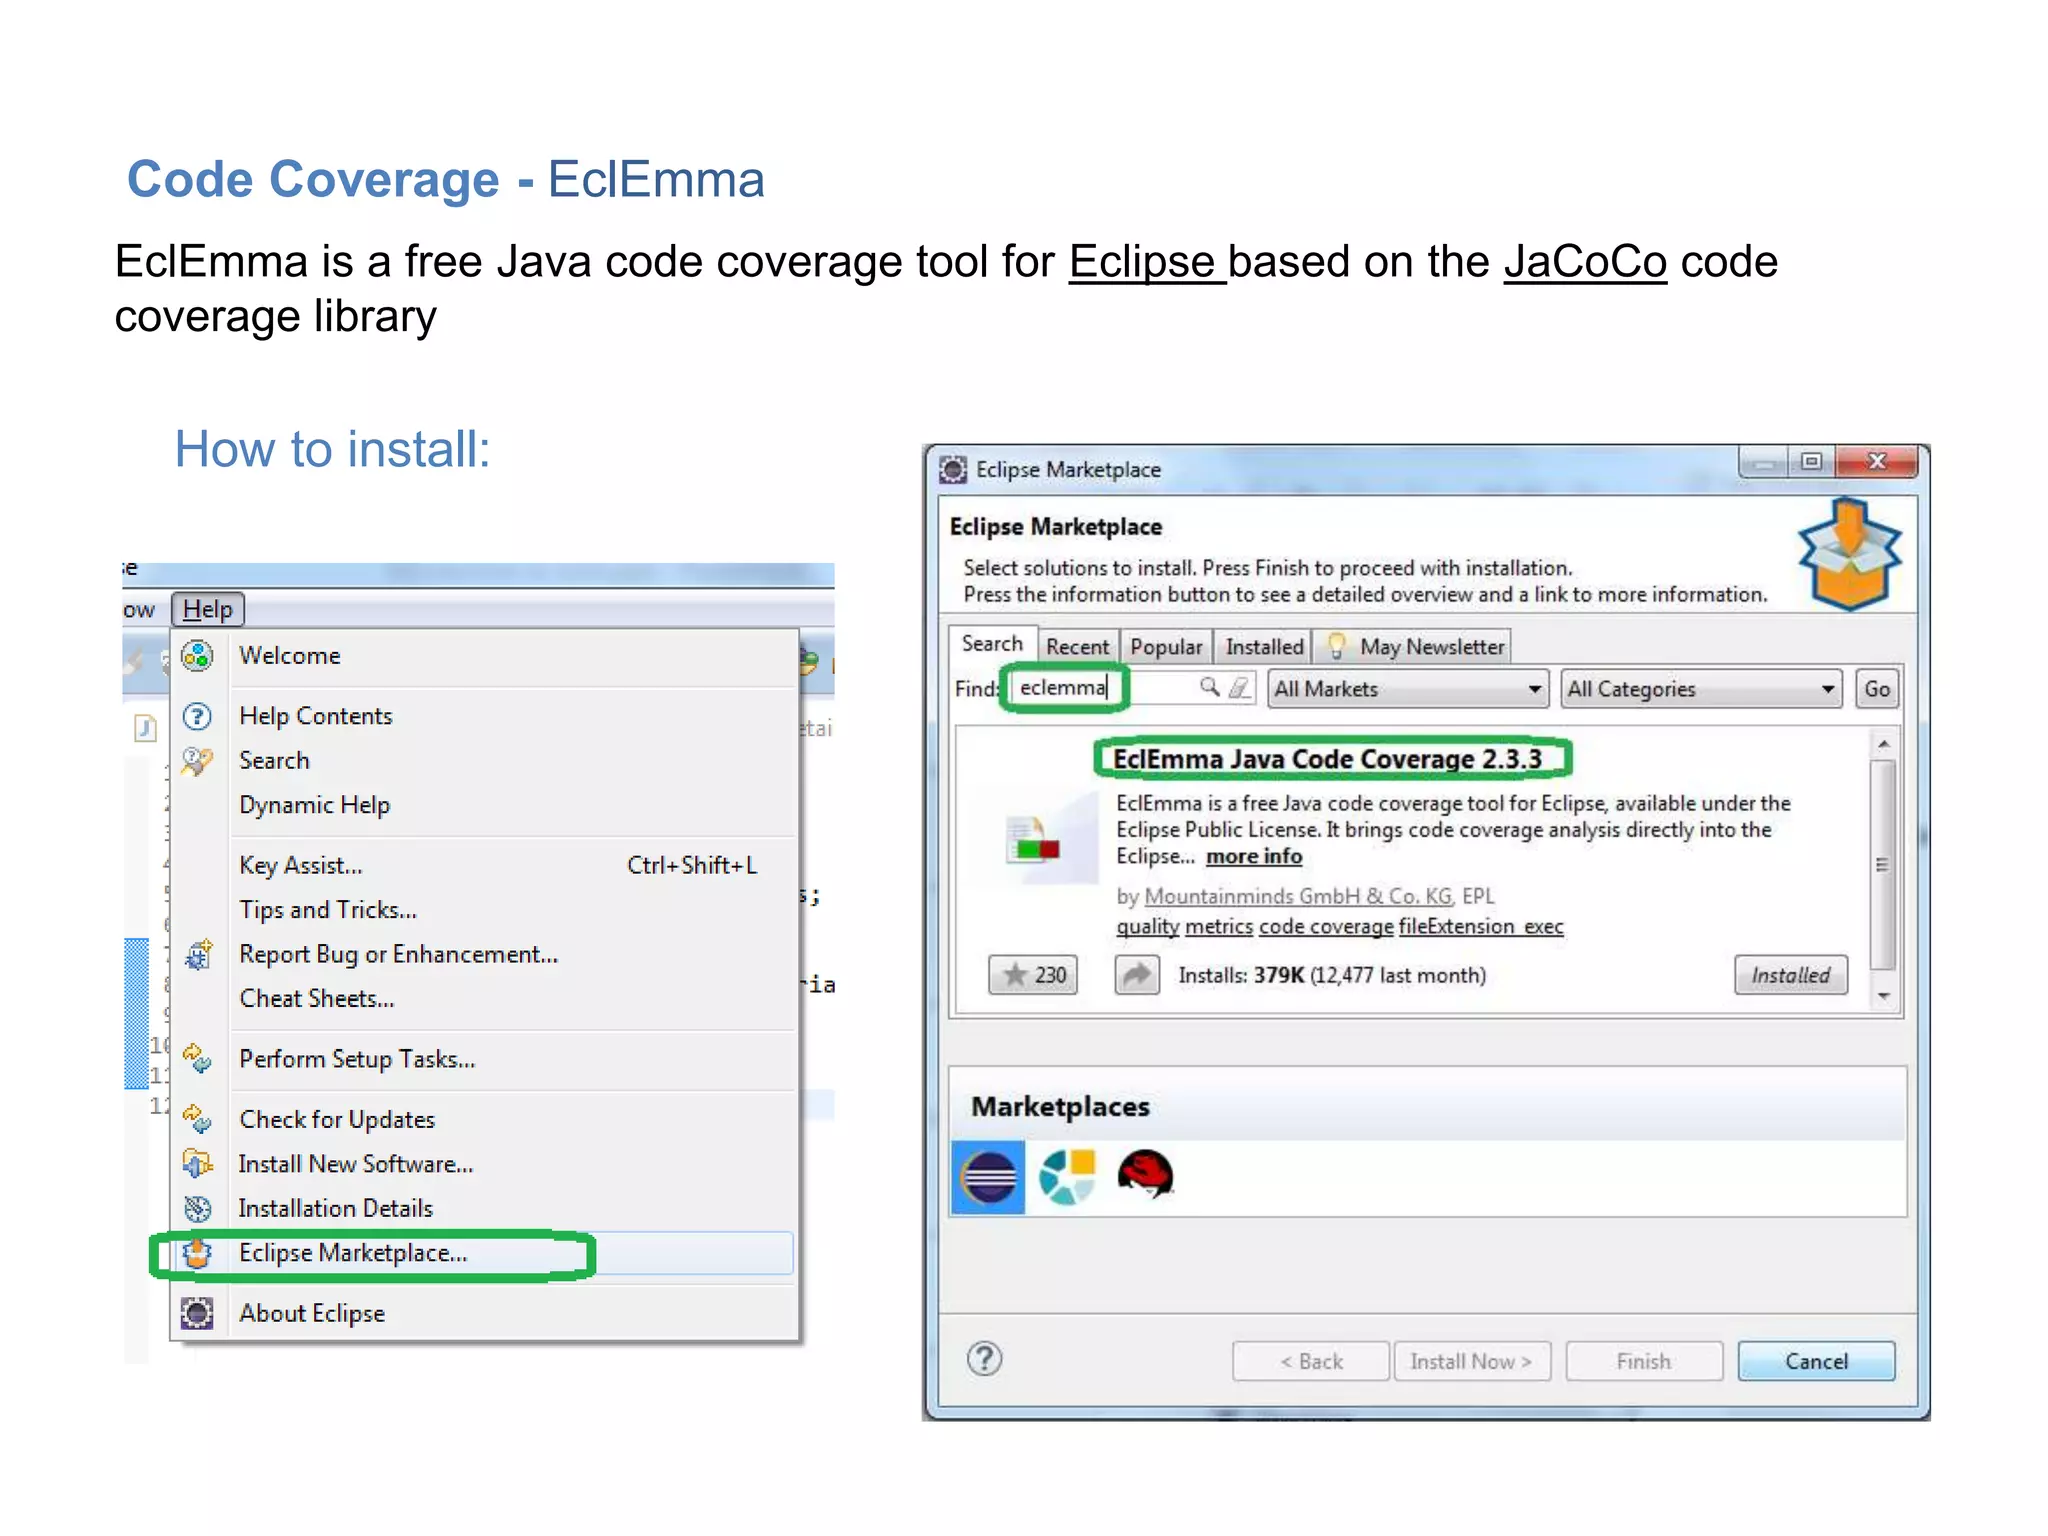Click the code coverage tag link

(1326, 927)
